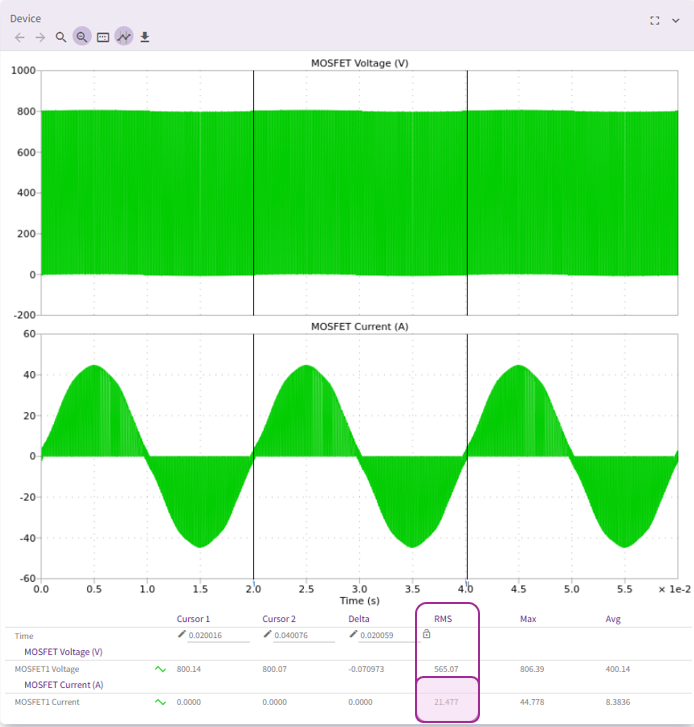Click the voltage Cursor 2 value 800.07

pyautogui.click(x=274, y=669)
